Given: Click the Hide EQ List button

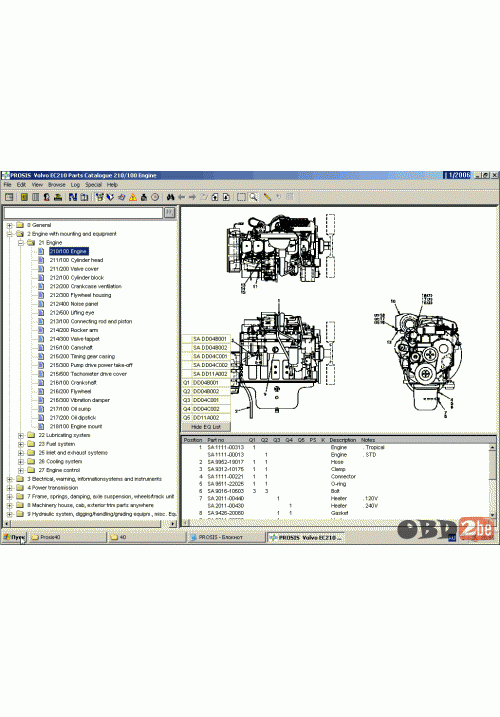Looking at the screenshot, I should pos(206,427).
